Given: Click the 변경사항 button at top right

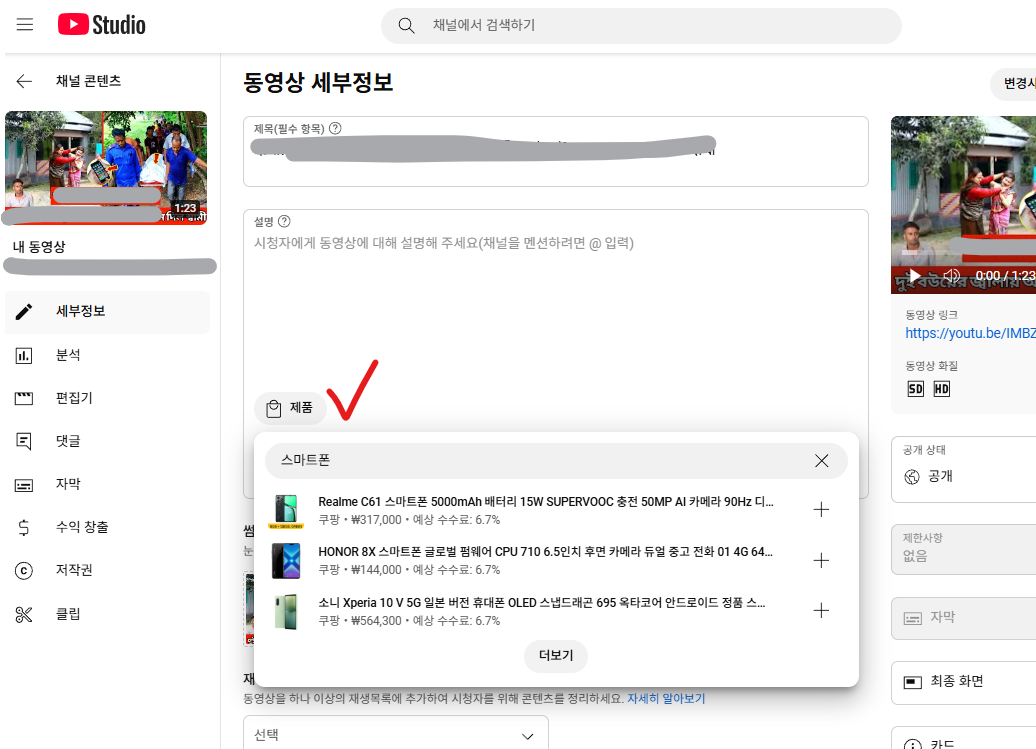Looking at the screenshot, I should pyautogui.click(x=1014, y=84).
